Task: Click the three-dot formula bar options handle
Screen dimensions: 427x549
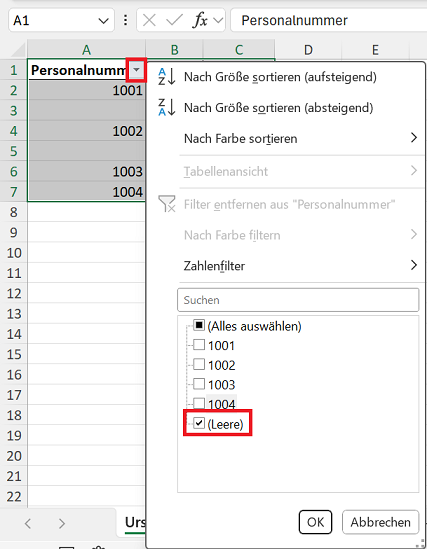Action: coord(125,20)
